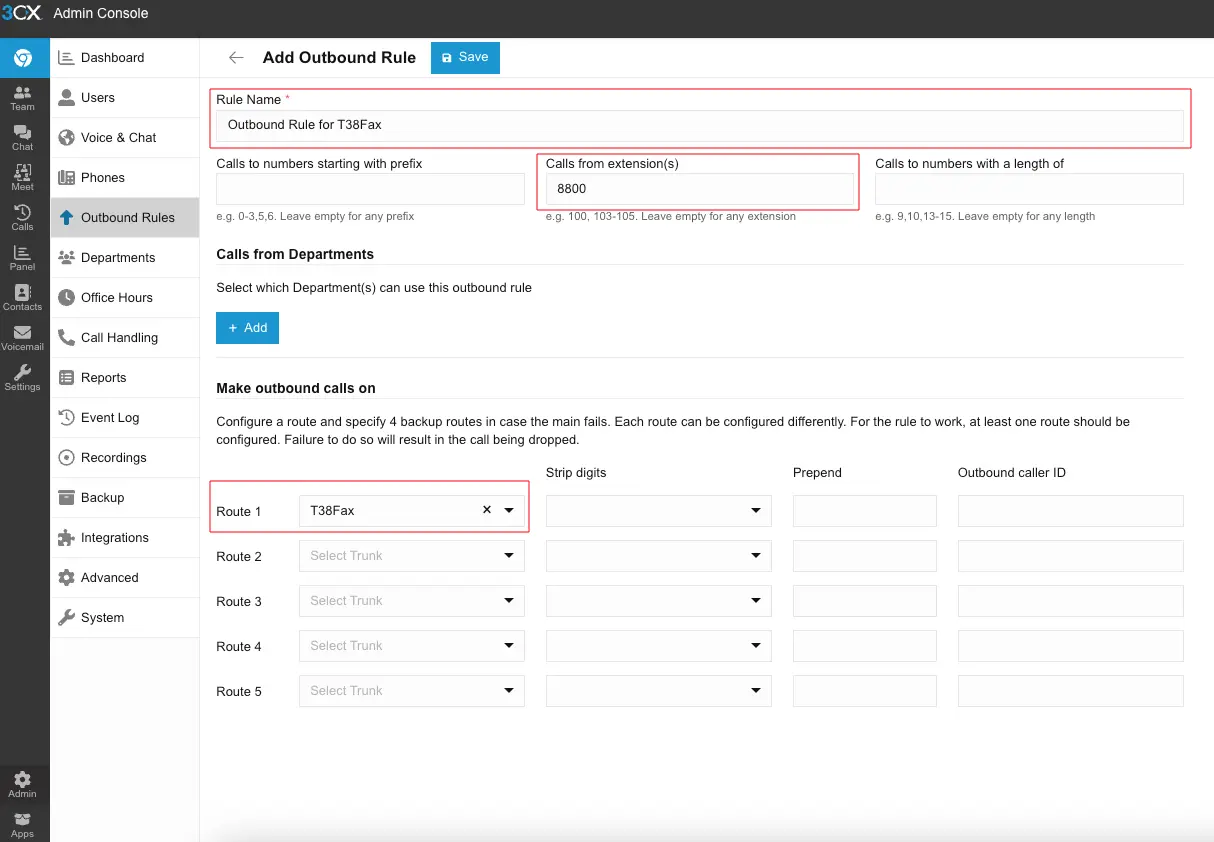Select Call Handling in the sidebar menu
The height and width of the screenshot is (842, 1214).
pyautogui.click(x=119, y=338)
